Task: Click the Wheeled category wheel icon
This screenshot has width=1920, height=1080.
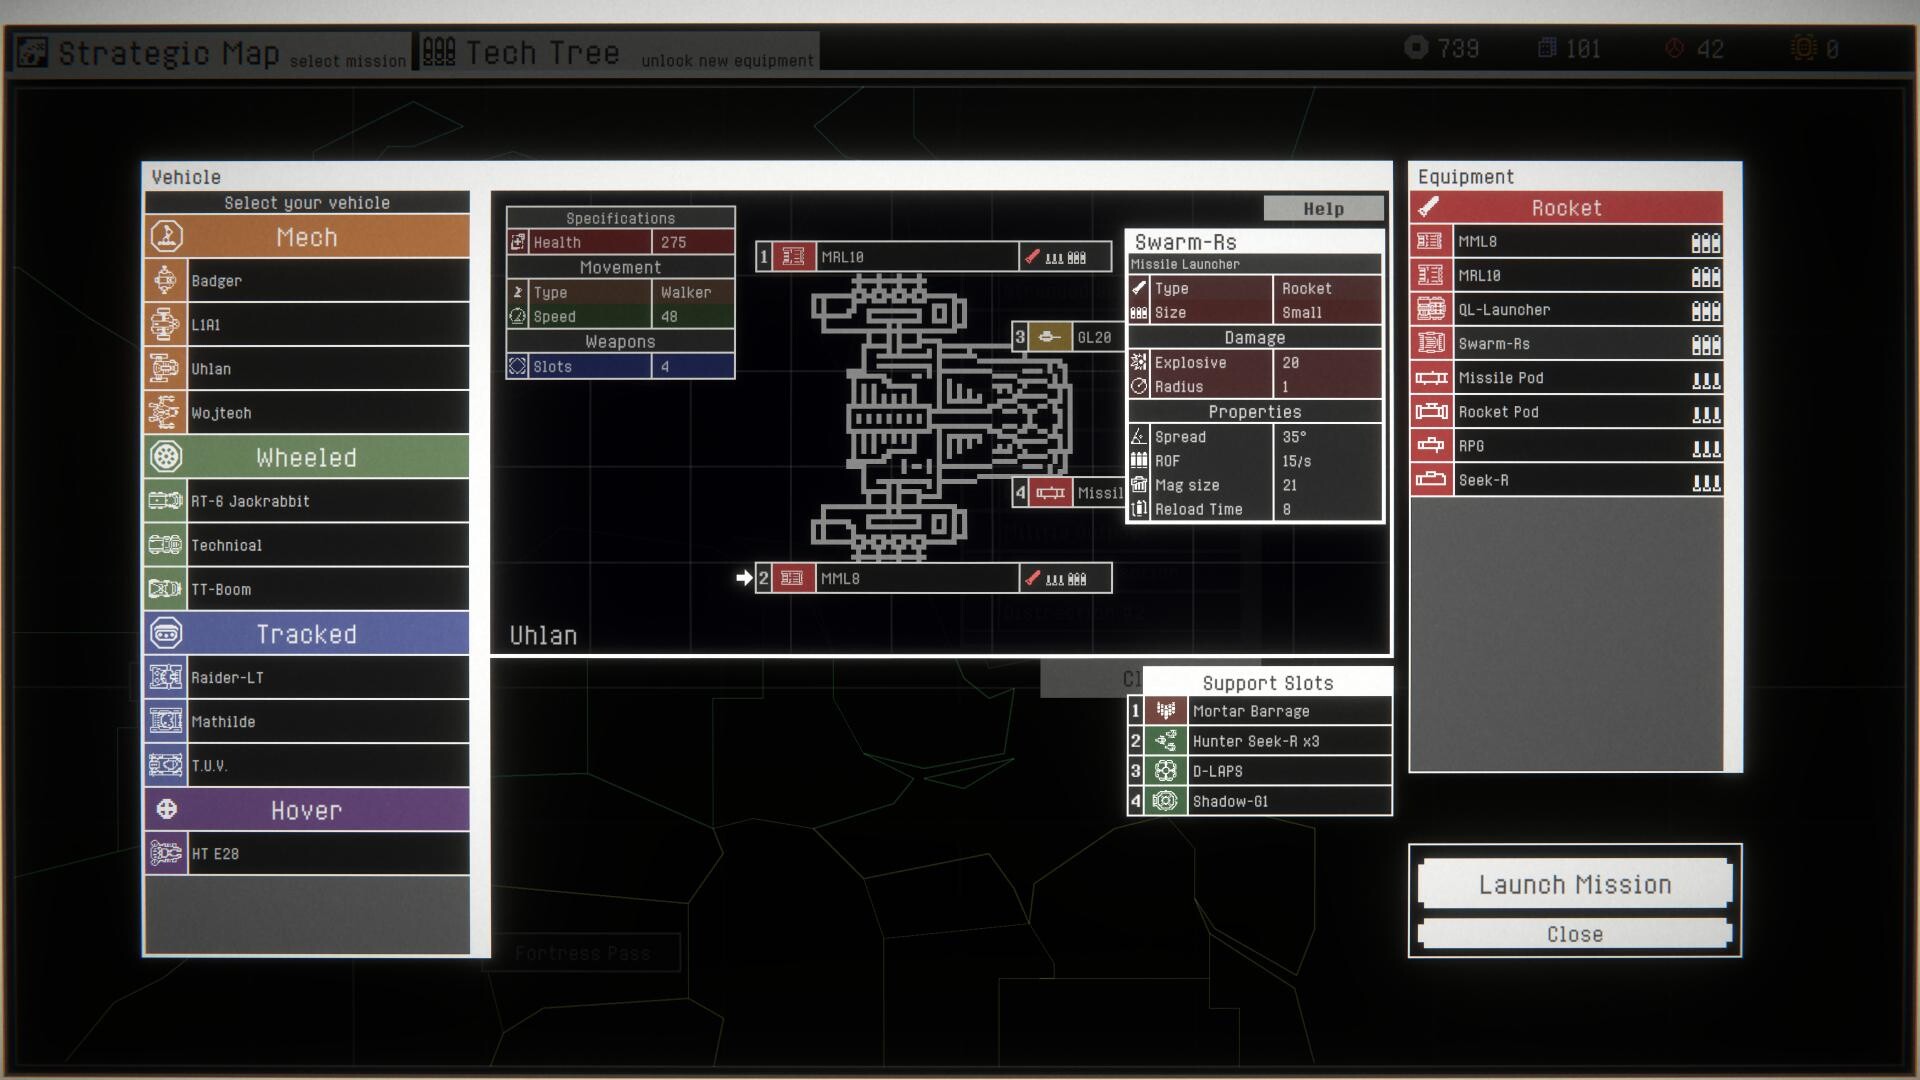Action: pos(168,457)
